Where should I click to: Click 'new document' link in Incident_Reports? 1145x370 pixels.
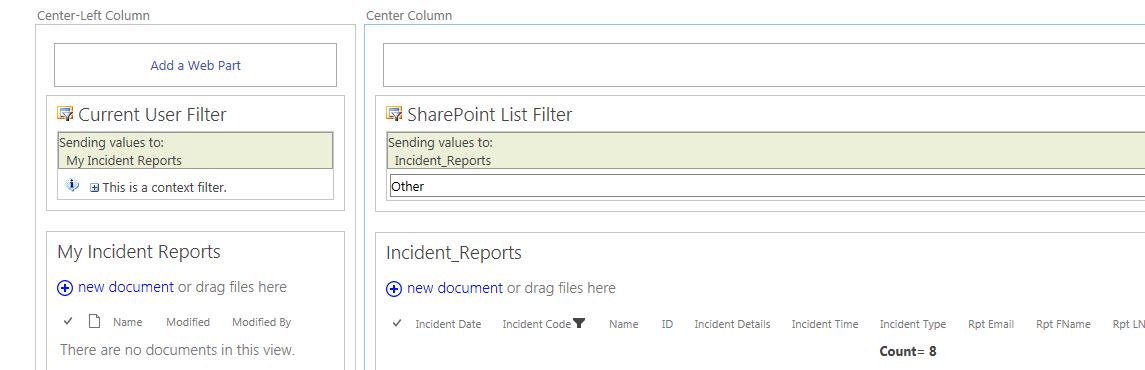(x=455, y=288)
